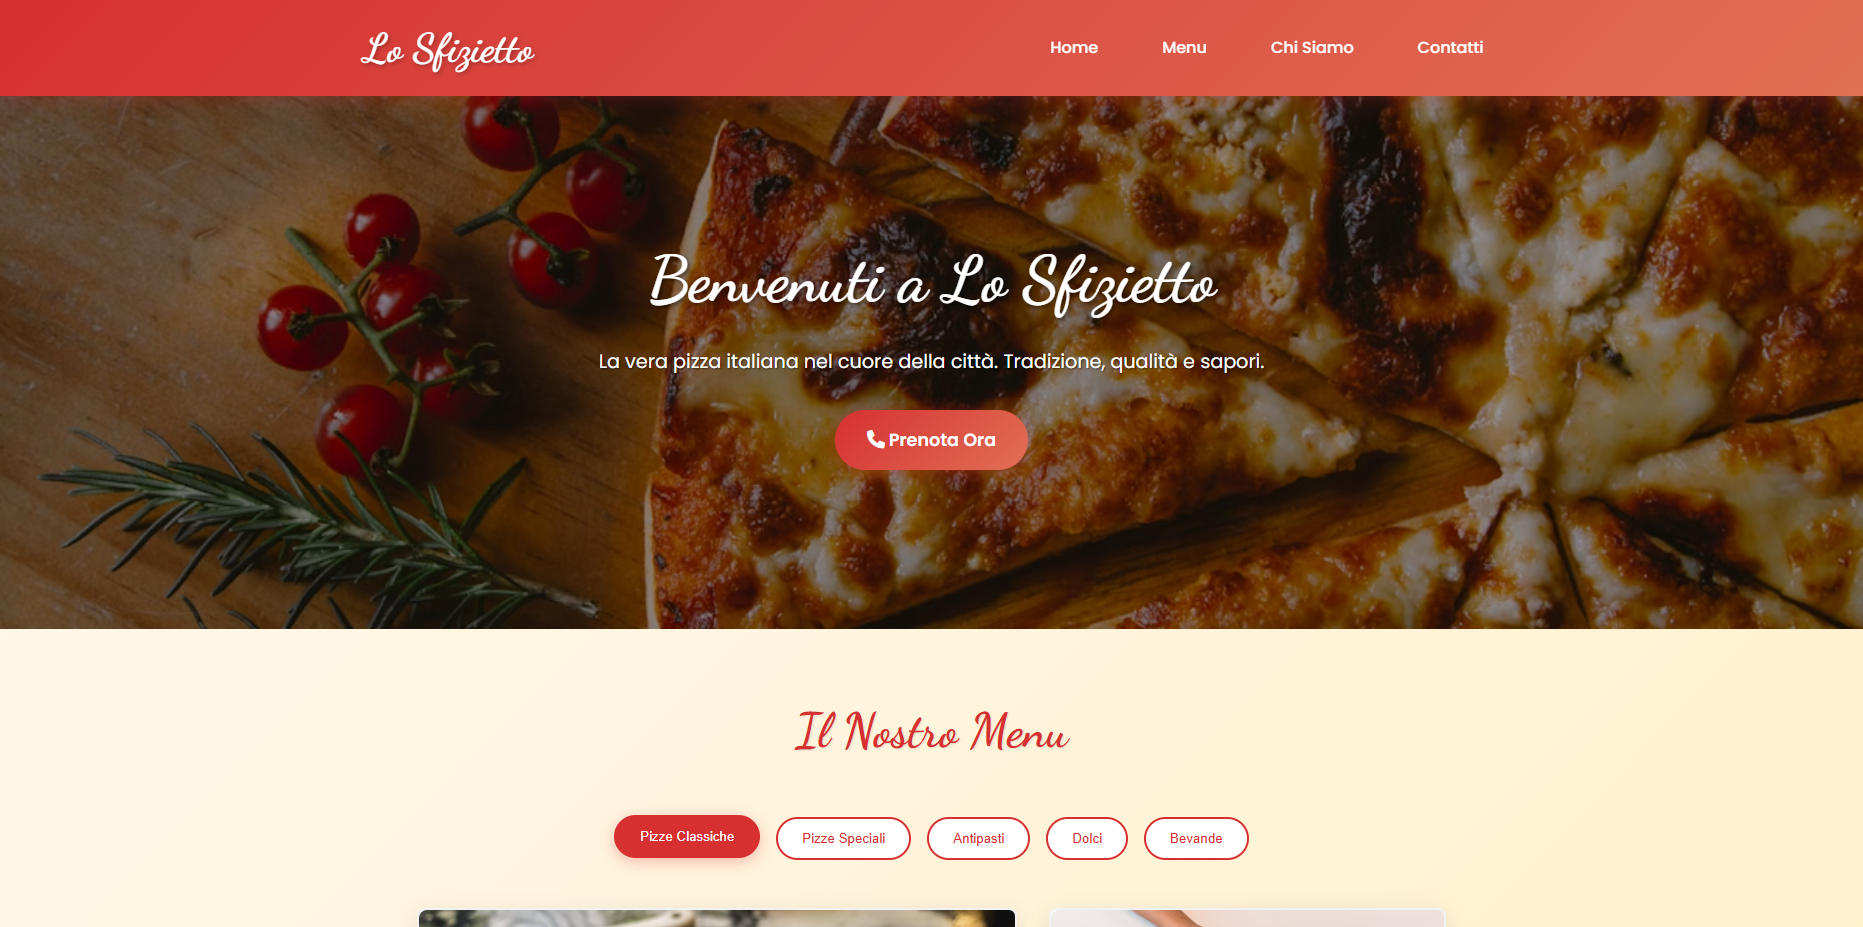Viewport: 1863px width, 927px height.
Task: Filter the menu by Dolci
Action: (1087, 838)
